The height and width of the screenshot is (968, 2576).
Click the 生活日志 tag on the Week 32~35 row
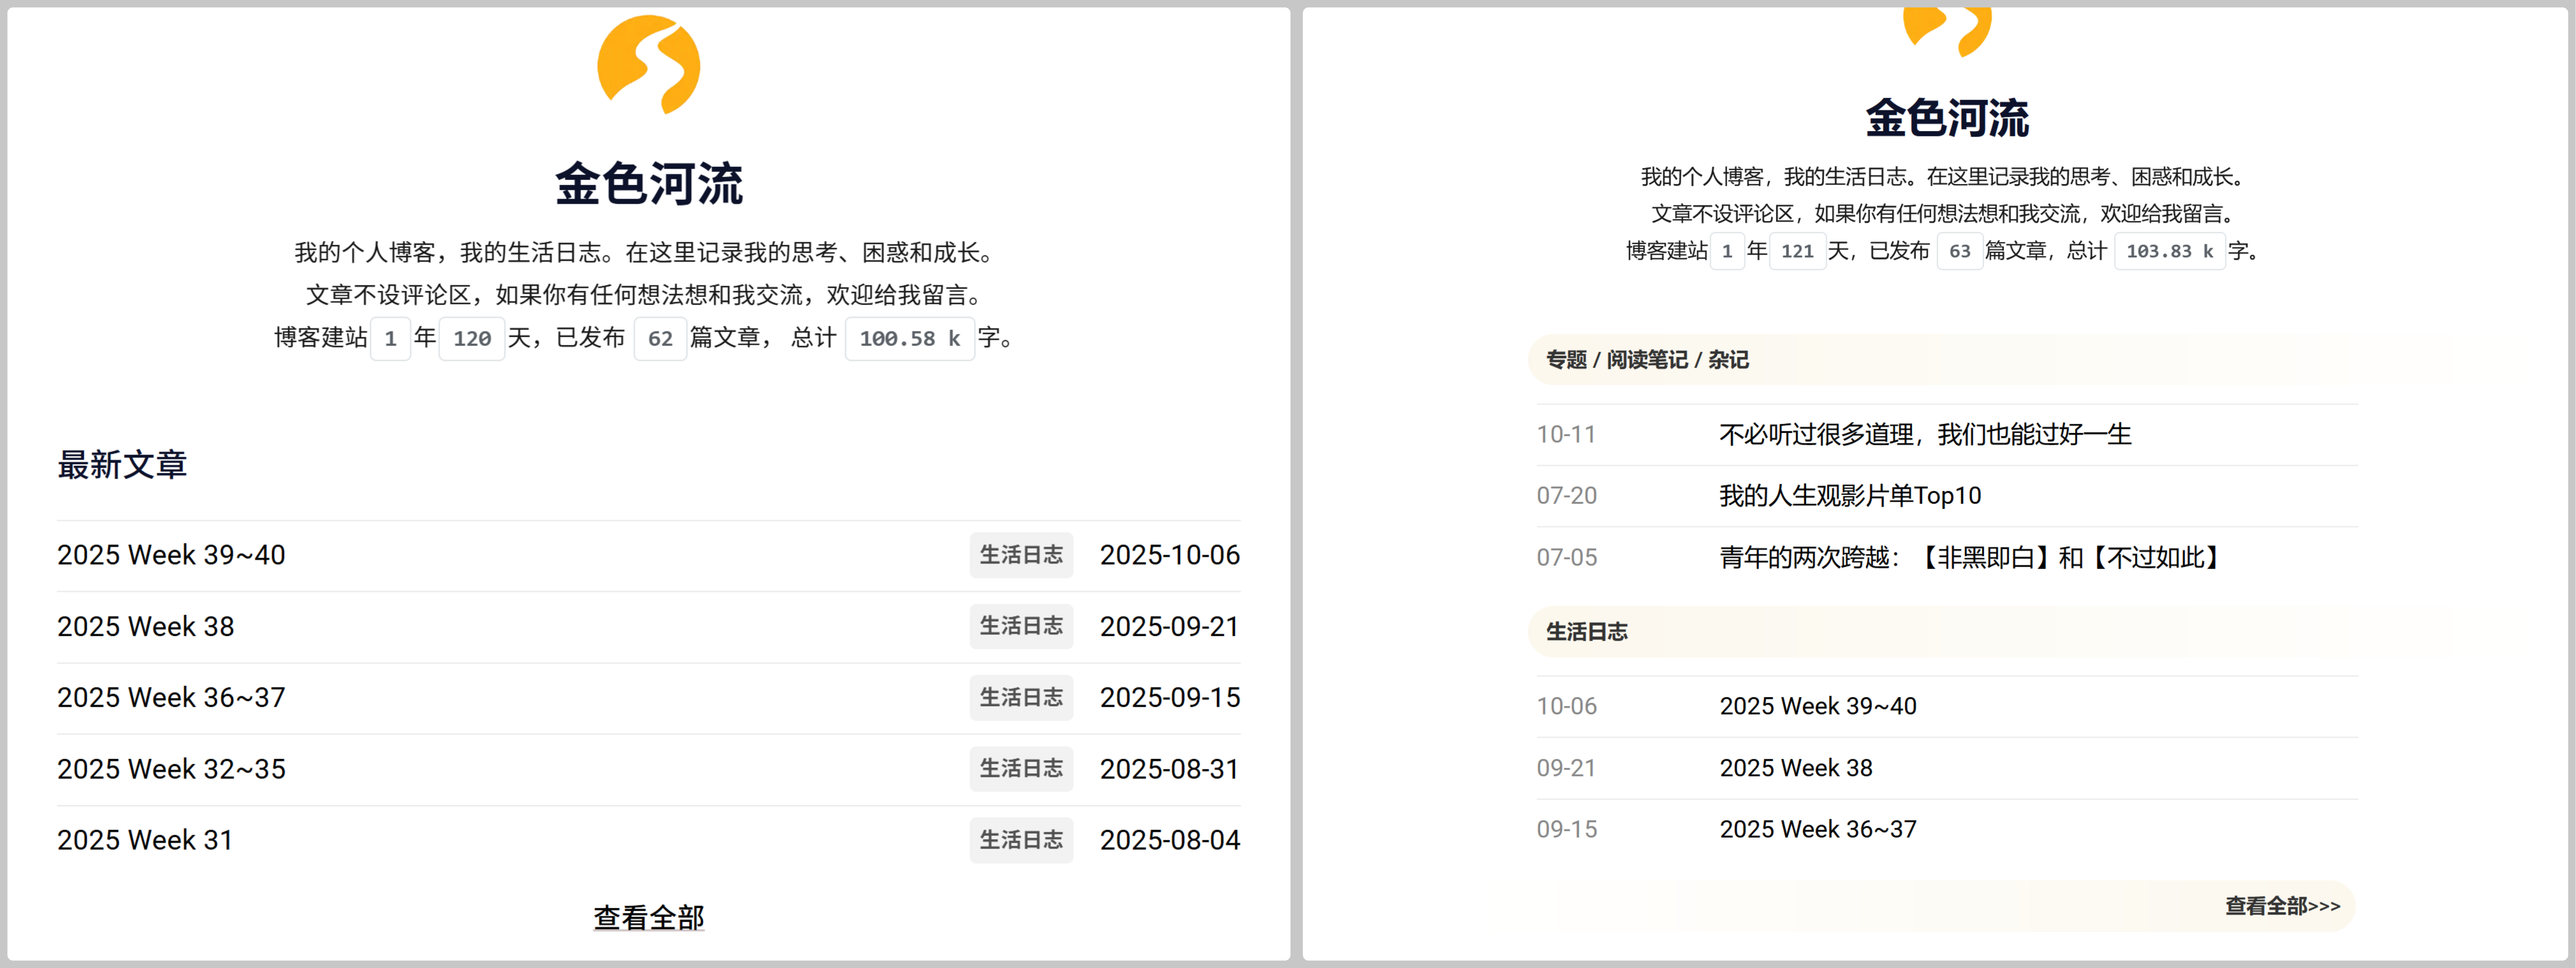tap(1021, 769)
